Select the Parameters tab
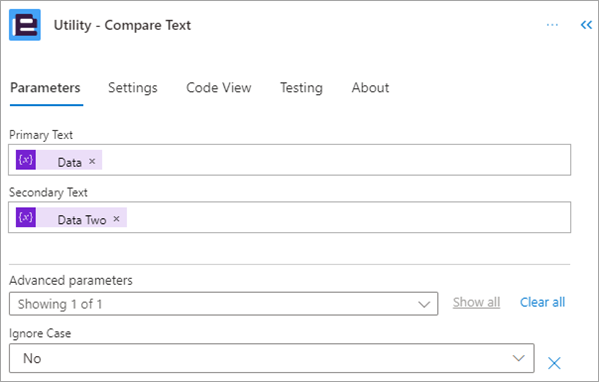 tap(45, 88)
